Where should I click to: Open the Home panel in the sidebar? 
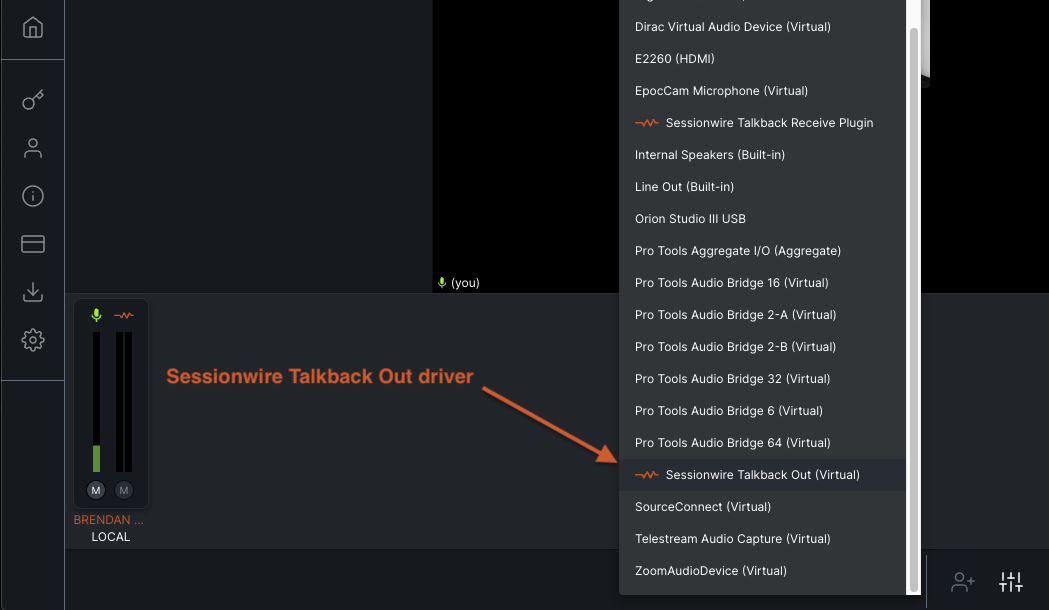[32, 28]
